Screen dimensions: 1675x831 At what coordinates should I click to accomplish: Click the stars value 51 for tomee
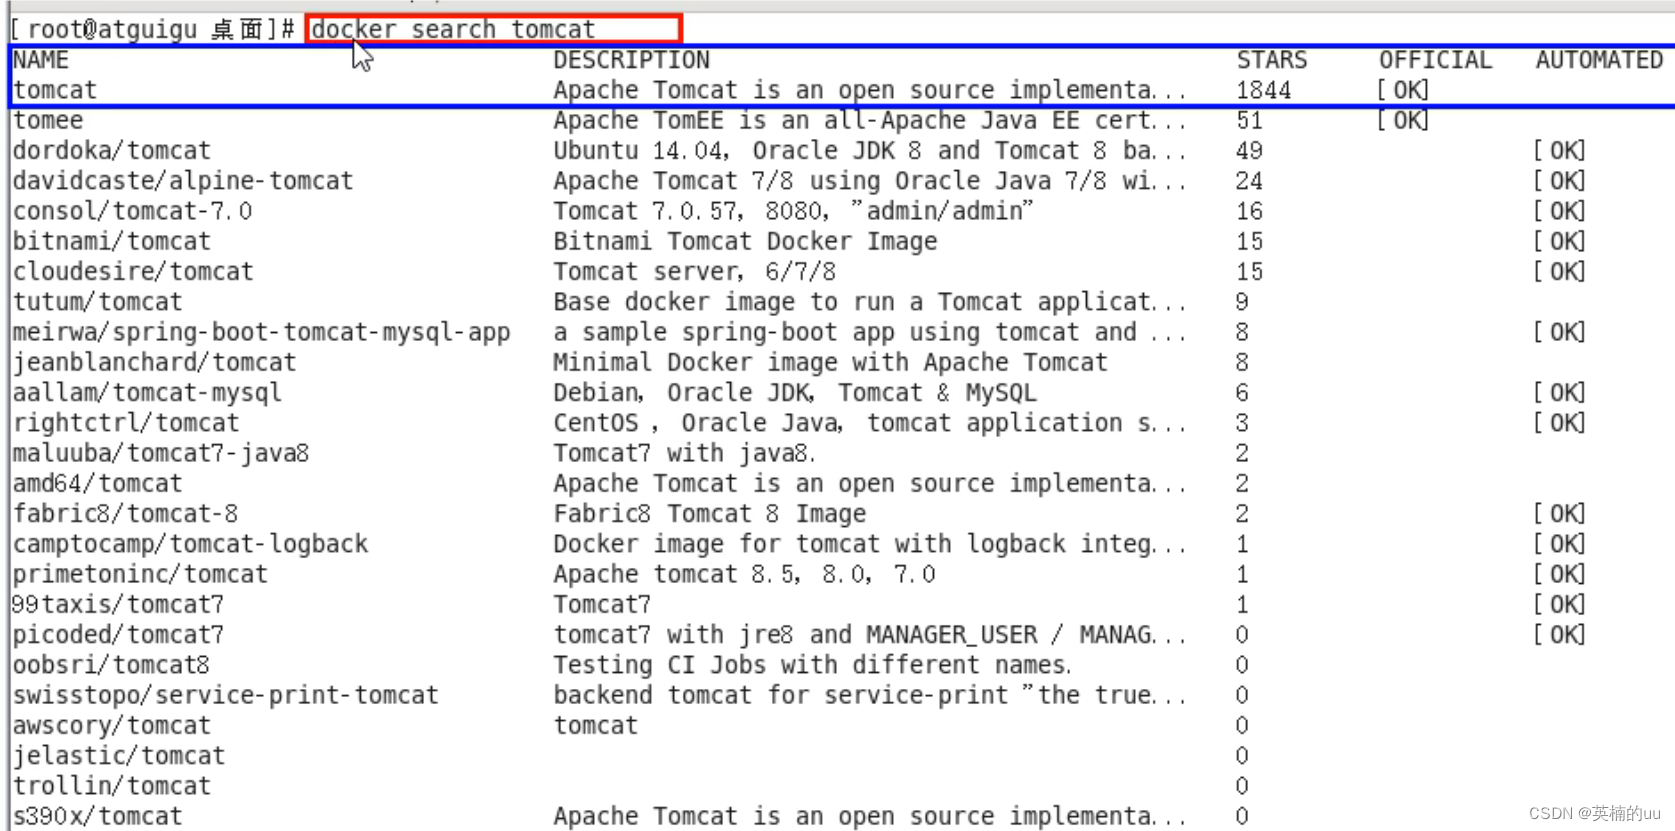coord(1250,120)
